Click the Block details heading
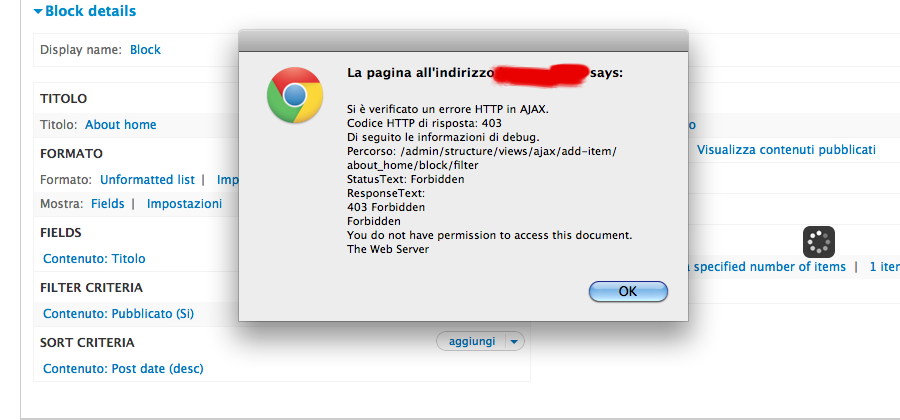 [91, 11]
